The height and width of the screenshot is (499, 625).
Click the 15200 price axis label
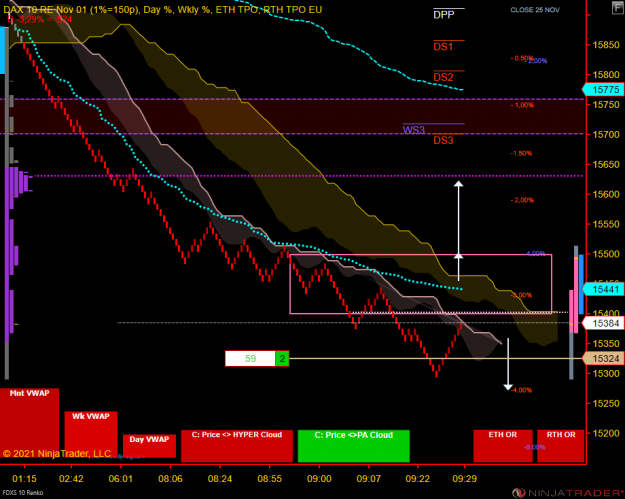(606, 434)
